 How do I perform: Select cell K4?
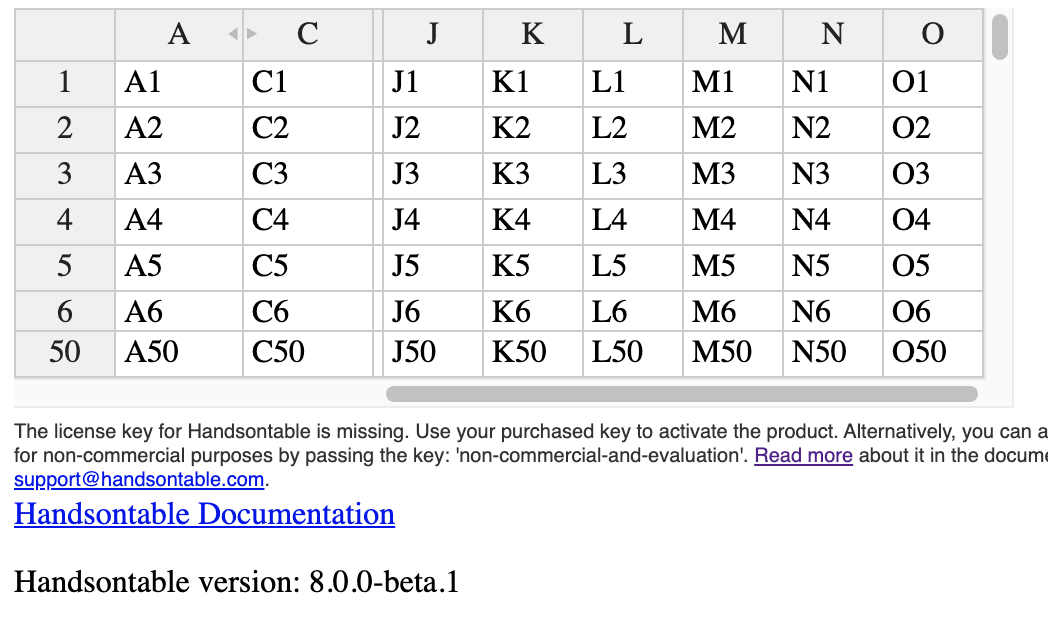pos(532,220)
